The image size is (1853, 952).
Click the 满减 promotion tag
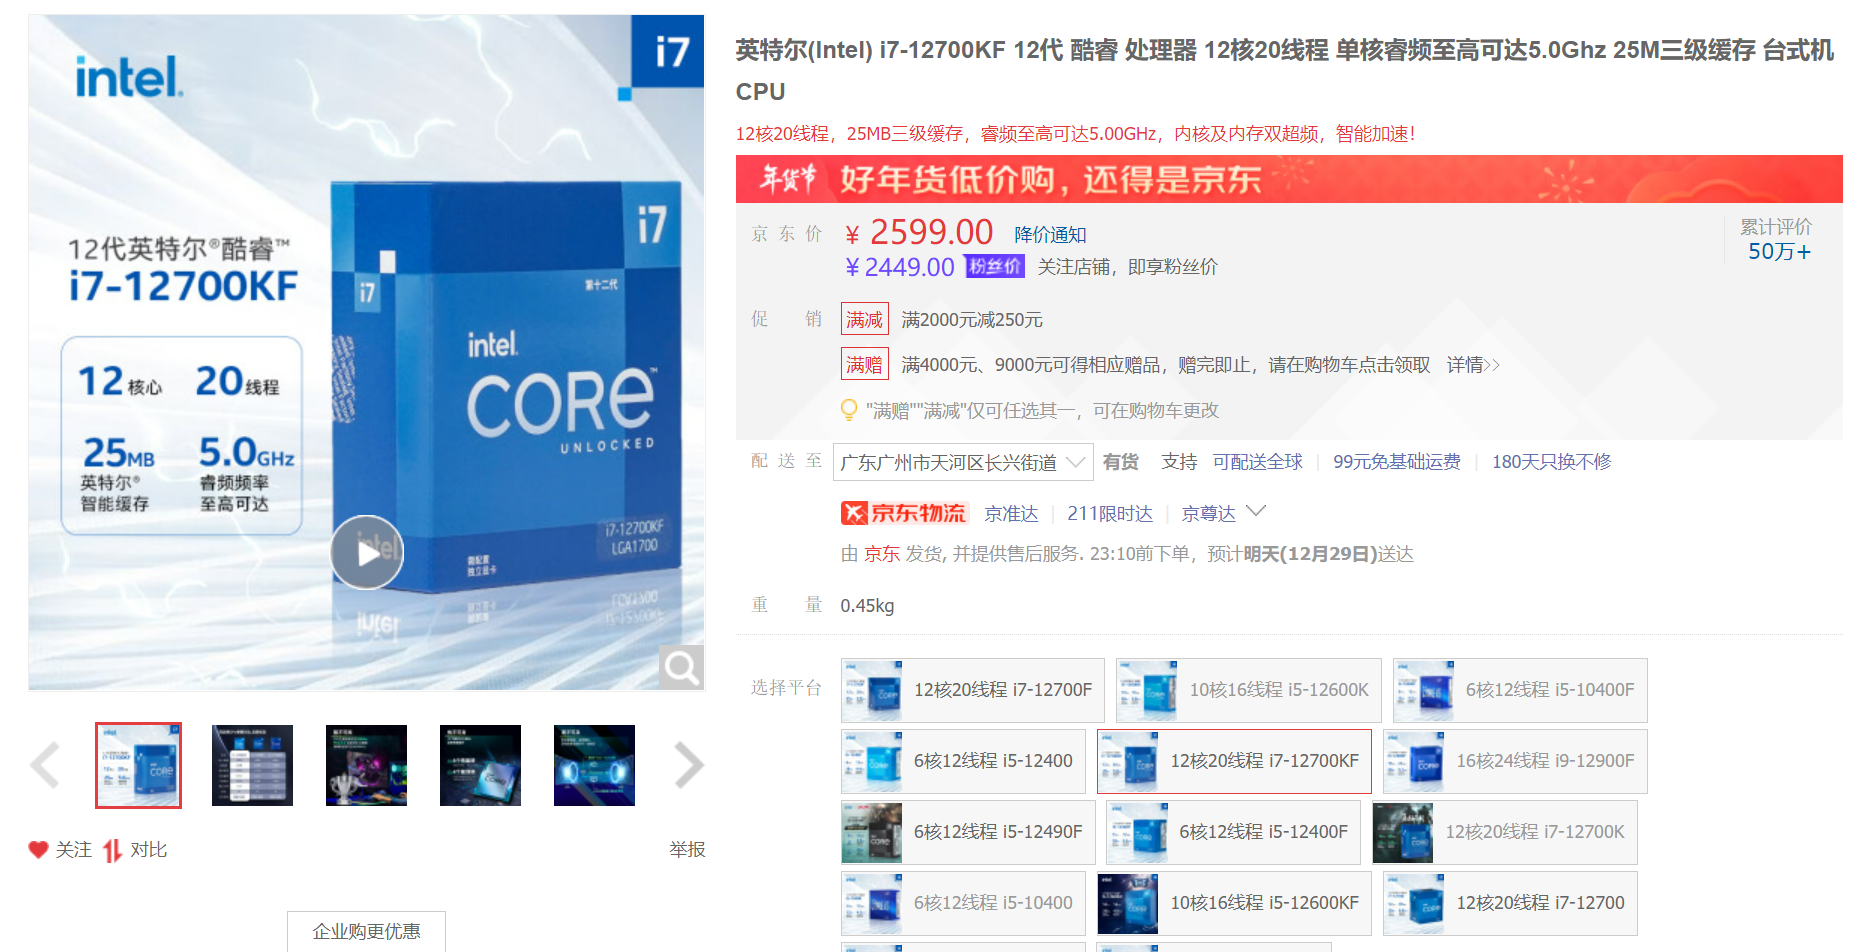[x=864, y=320]
